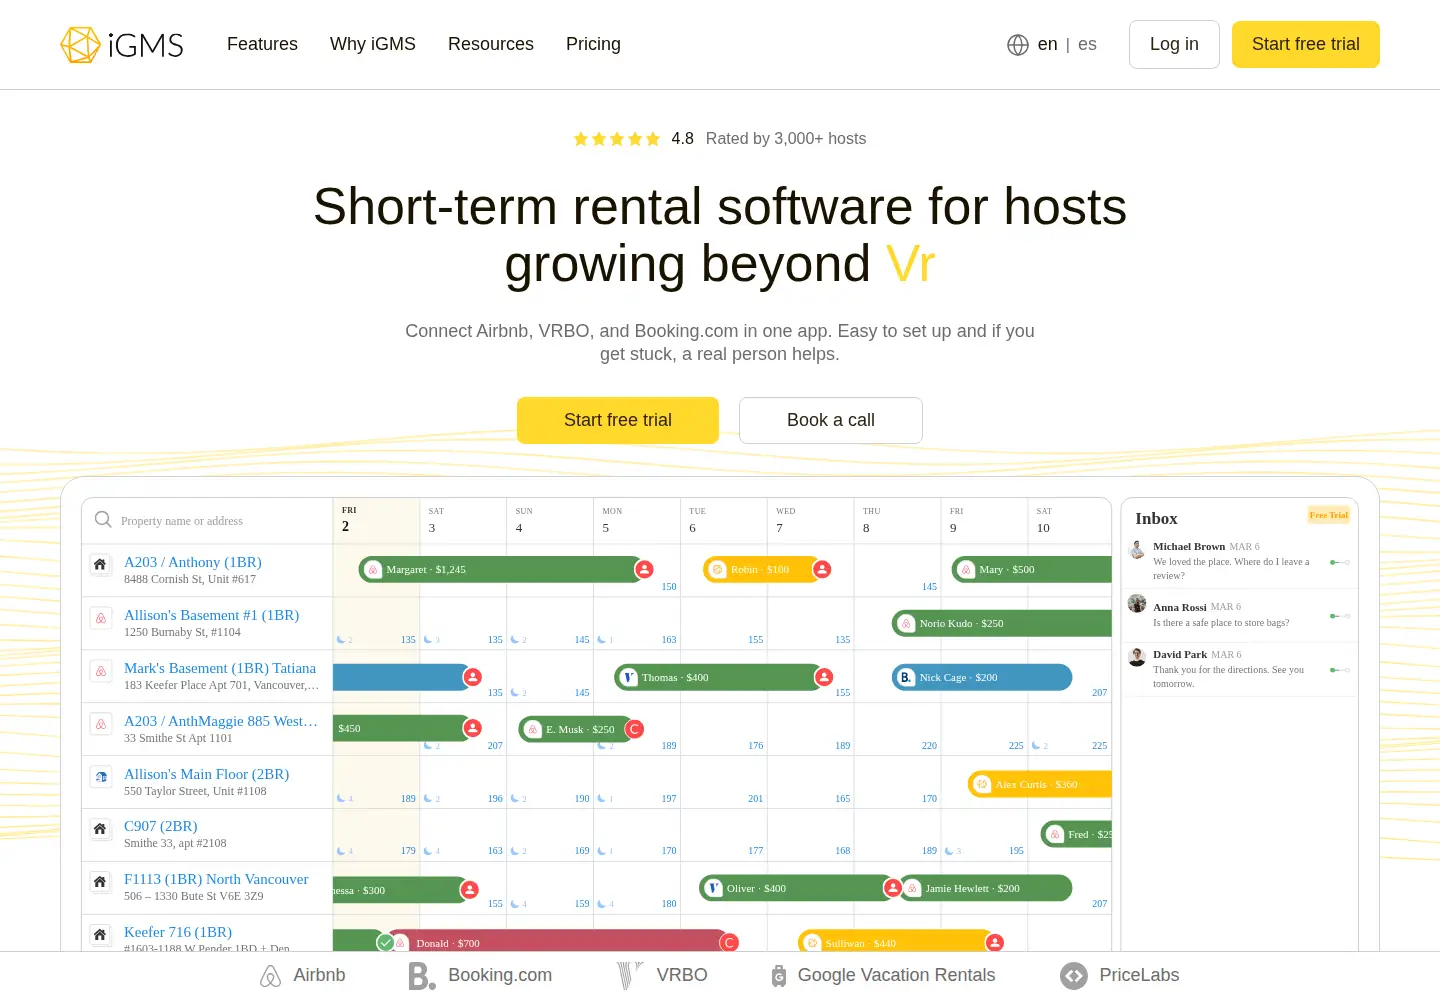Open the Margaret · $1,245 booking bar

pos(501,569)
